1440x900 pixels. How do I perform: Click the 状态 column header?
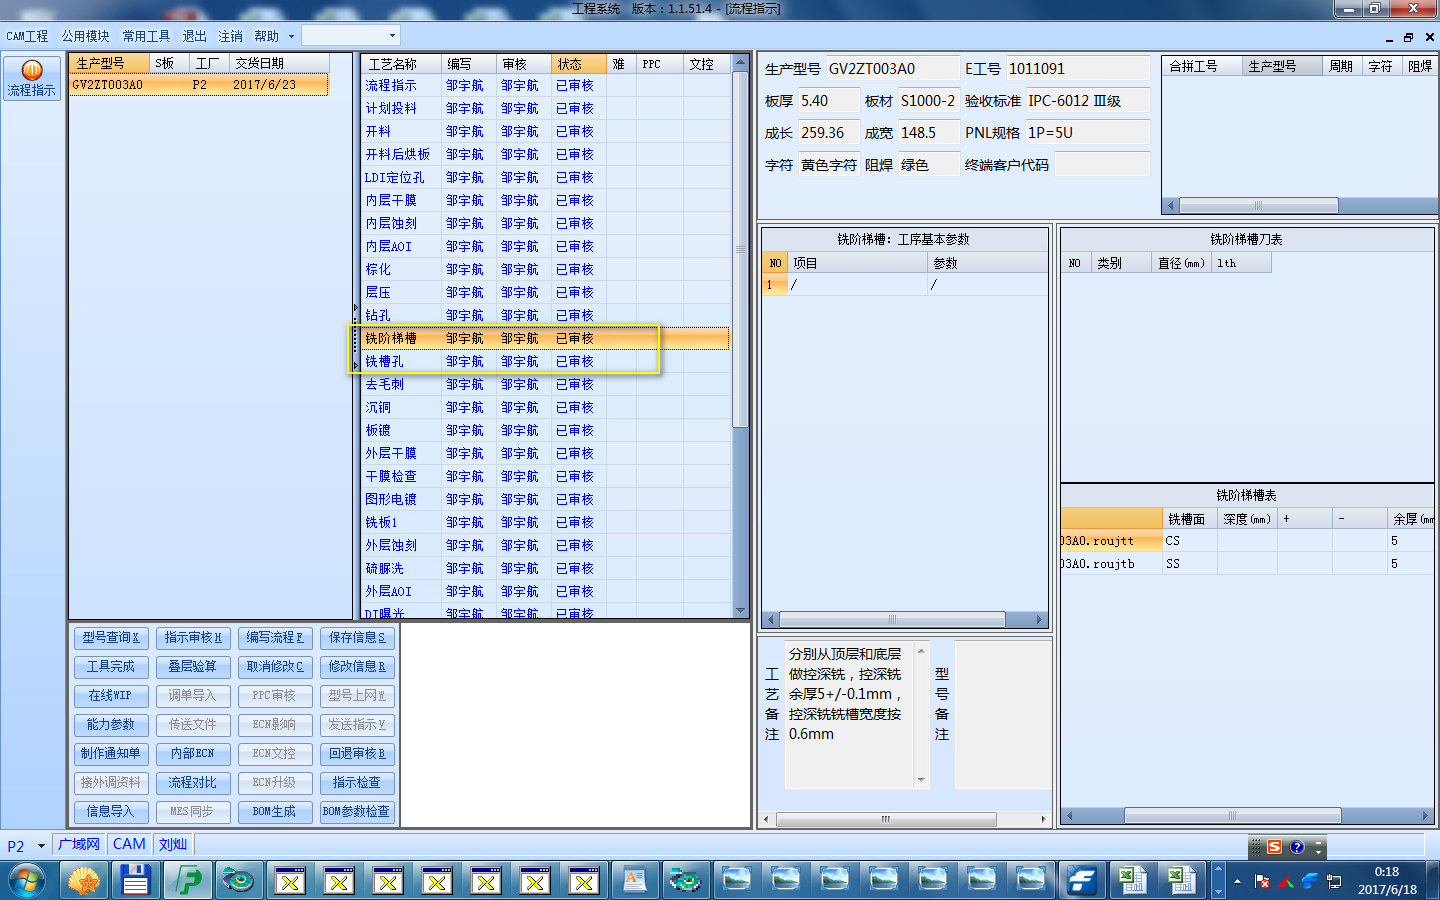[578, 64]
